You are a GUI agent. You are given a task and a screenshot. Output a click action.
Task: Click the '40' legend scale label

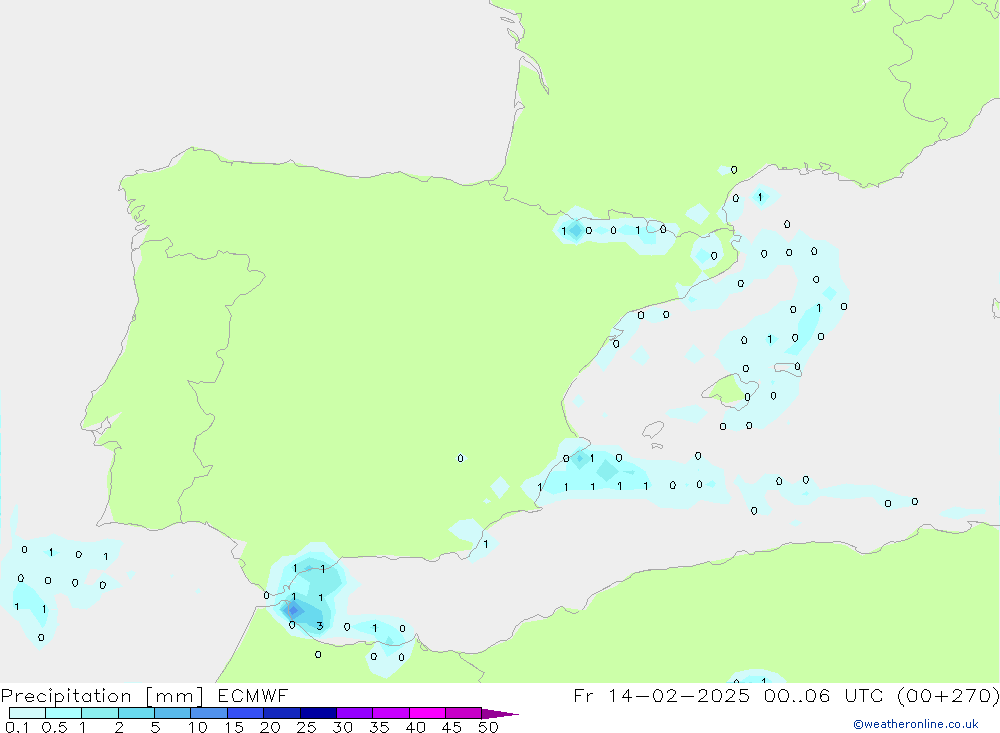415,727
